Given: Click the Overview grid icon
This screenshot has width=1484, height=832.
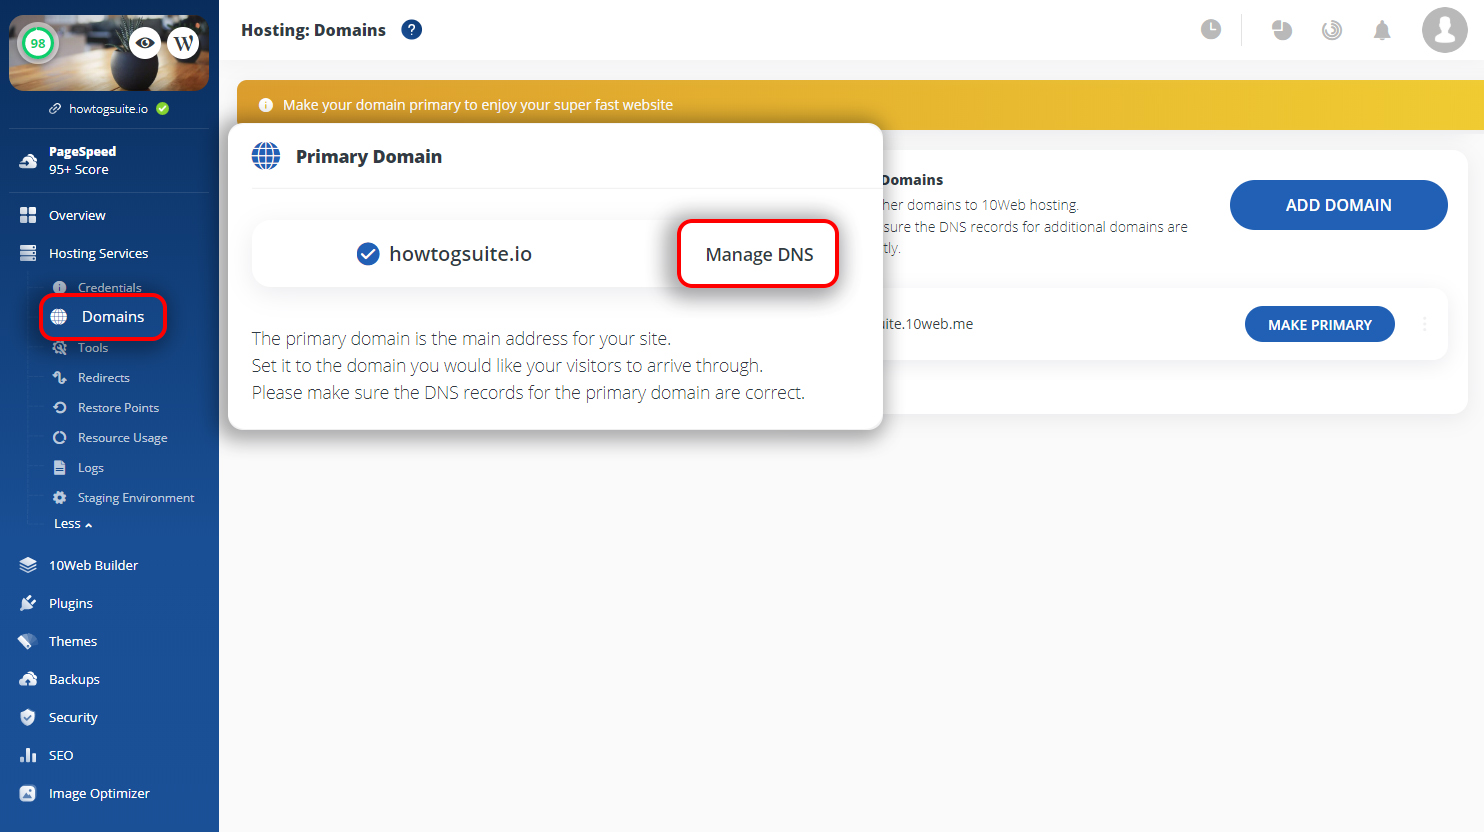Looking at the screenshot, I should pyautogui.click(x=28, y=215).
